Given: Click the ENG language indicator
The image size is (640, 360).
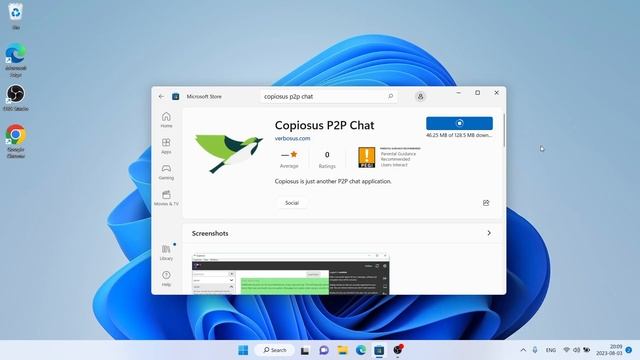Looking at the screenshot, I should [551, 350].
